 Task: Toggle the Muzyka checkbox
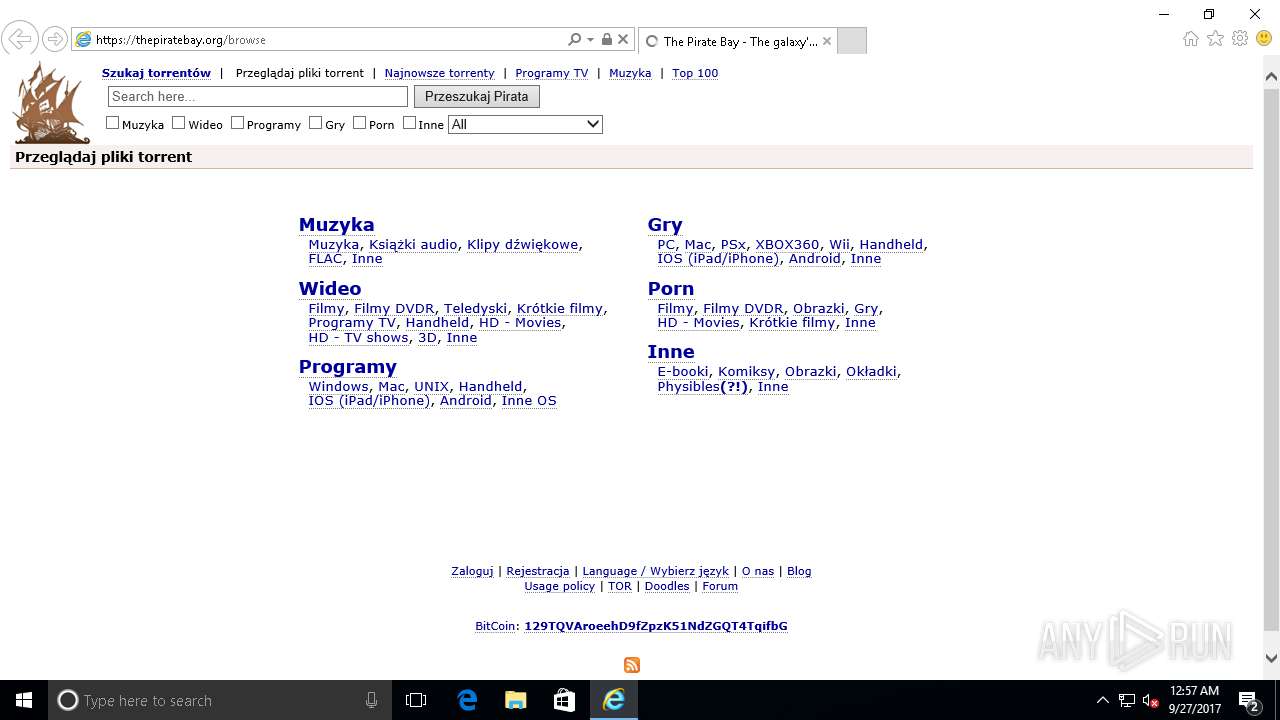tap(113, 123)
